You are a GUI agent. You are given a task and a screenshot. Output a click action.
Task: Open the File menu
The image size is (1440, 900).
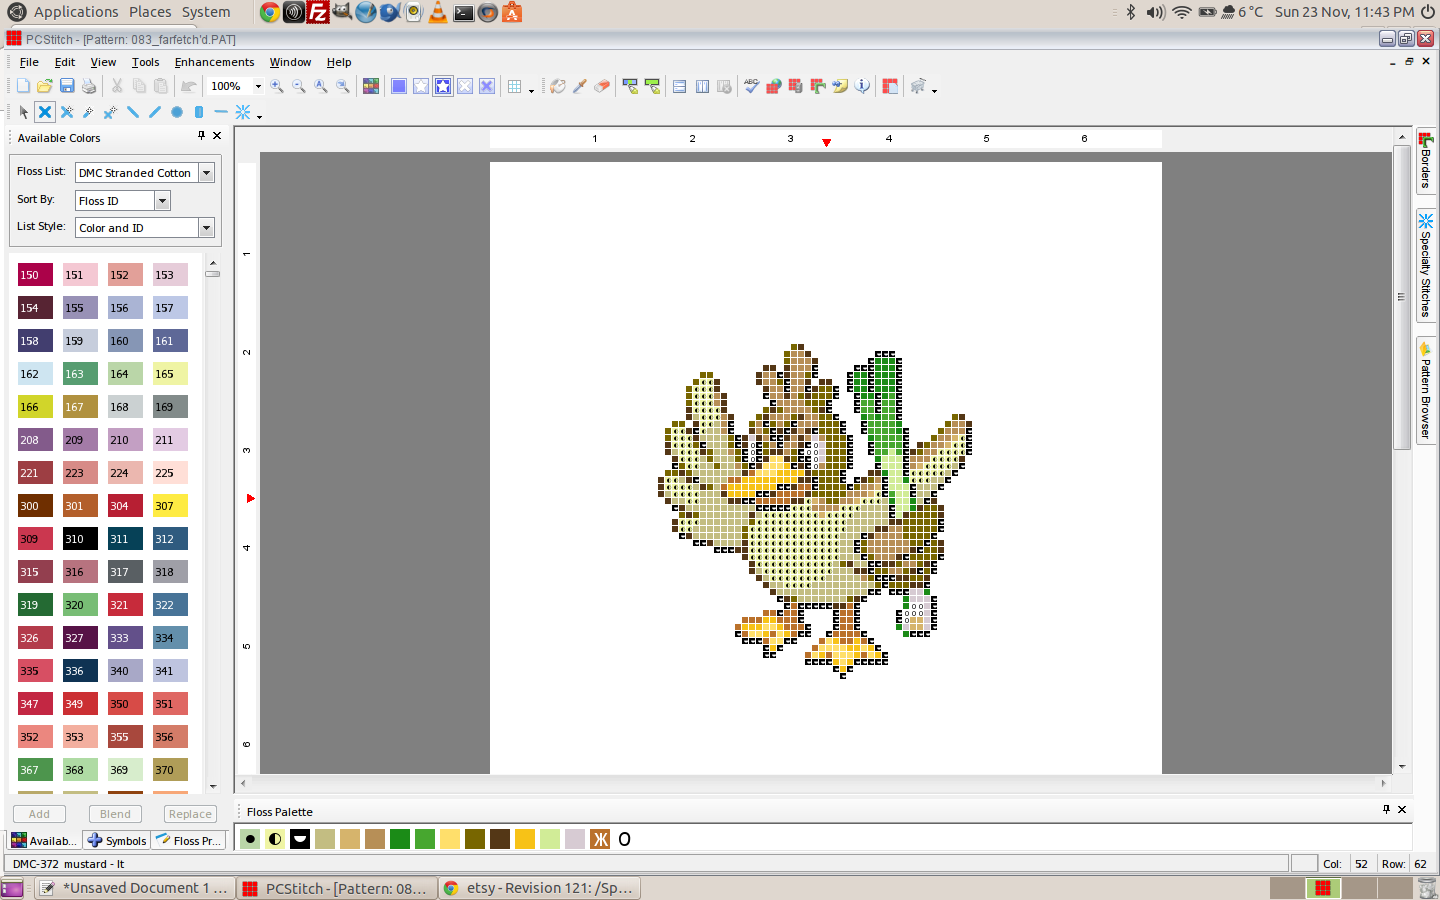[29, 62]
